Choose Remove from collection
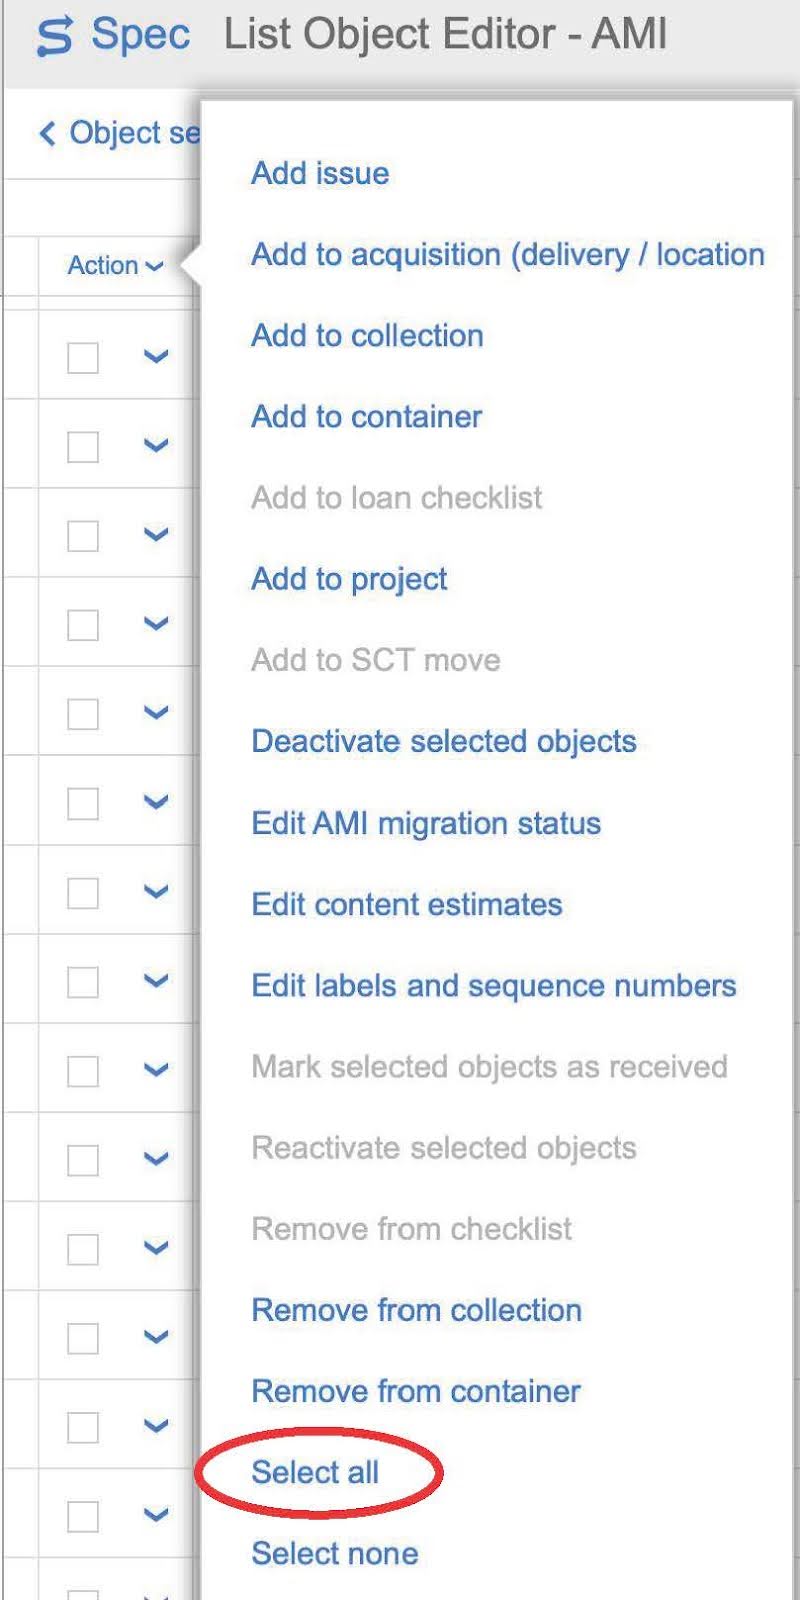This screenshot has height=1600, width=800. (x=416, y=1310)
